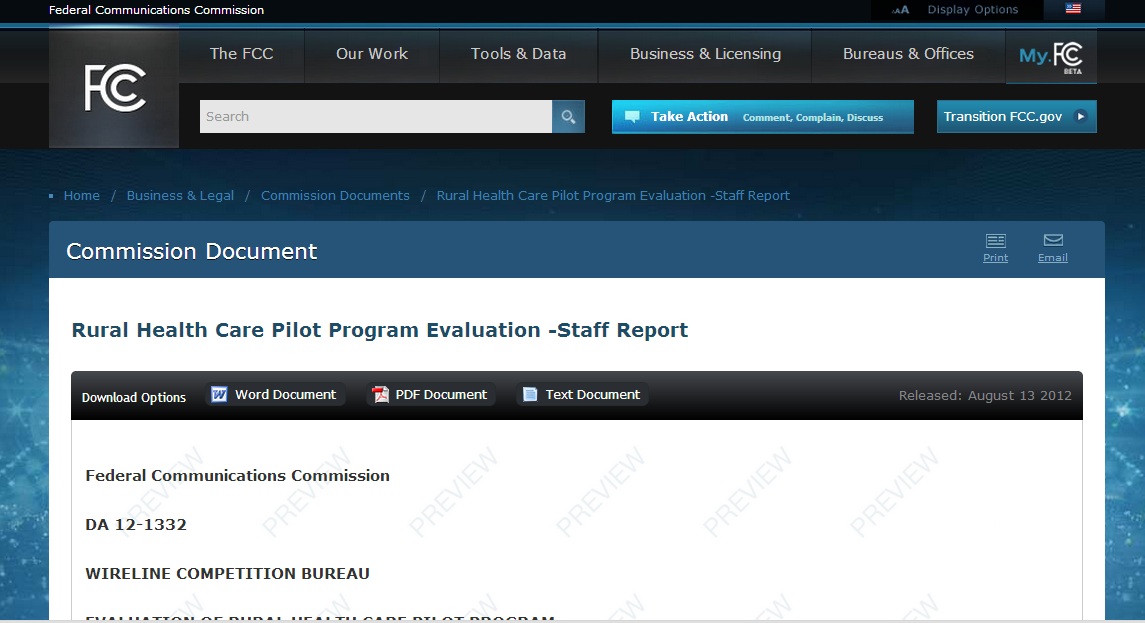Click the Text Document icon
This screenshot has width=1145, height=623.
coord(530,394)
